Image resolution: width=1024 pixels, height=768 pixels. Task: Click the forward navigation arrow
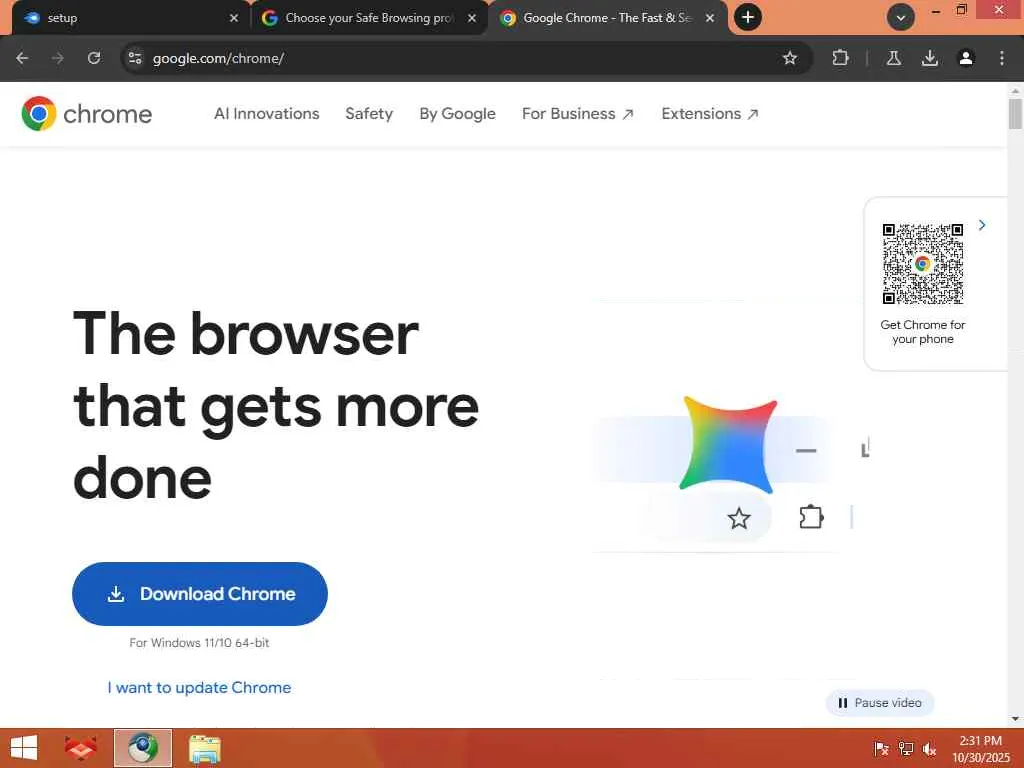click(x=58, y=58)
